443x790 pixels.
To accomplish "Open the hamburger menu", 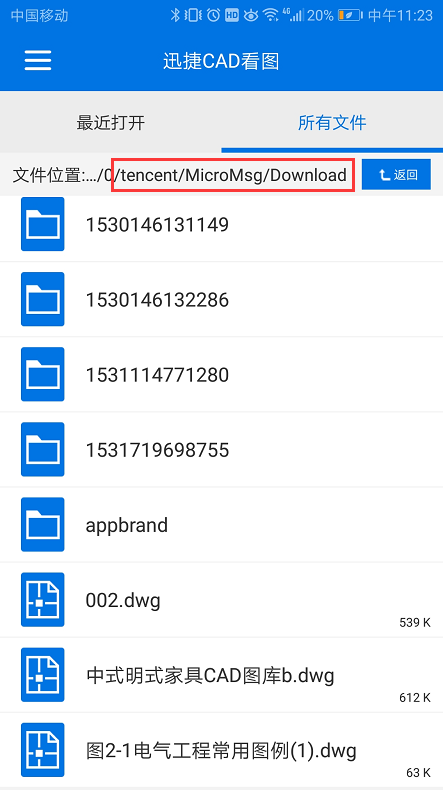I will pos(38,61).
